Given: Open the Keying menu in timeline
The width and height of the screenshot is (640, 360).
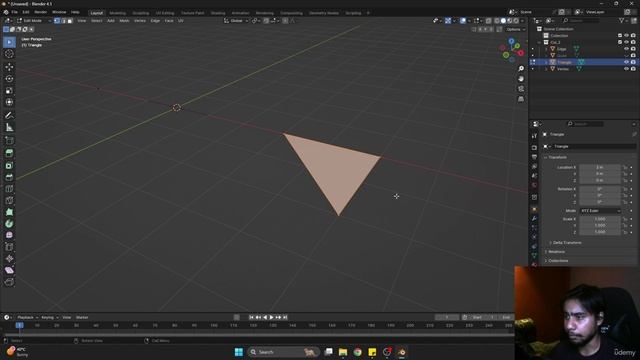Looking at the screenshot, I should 49,317.
